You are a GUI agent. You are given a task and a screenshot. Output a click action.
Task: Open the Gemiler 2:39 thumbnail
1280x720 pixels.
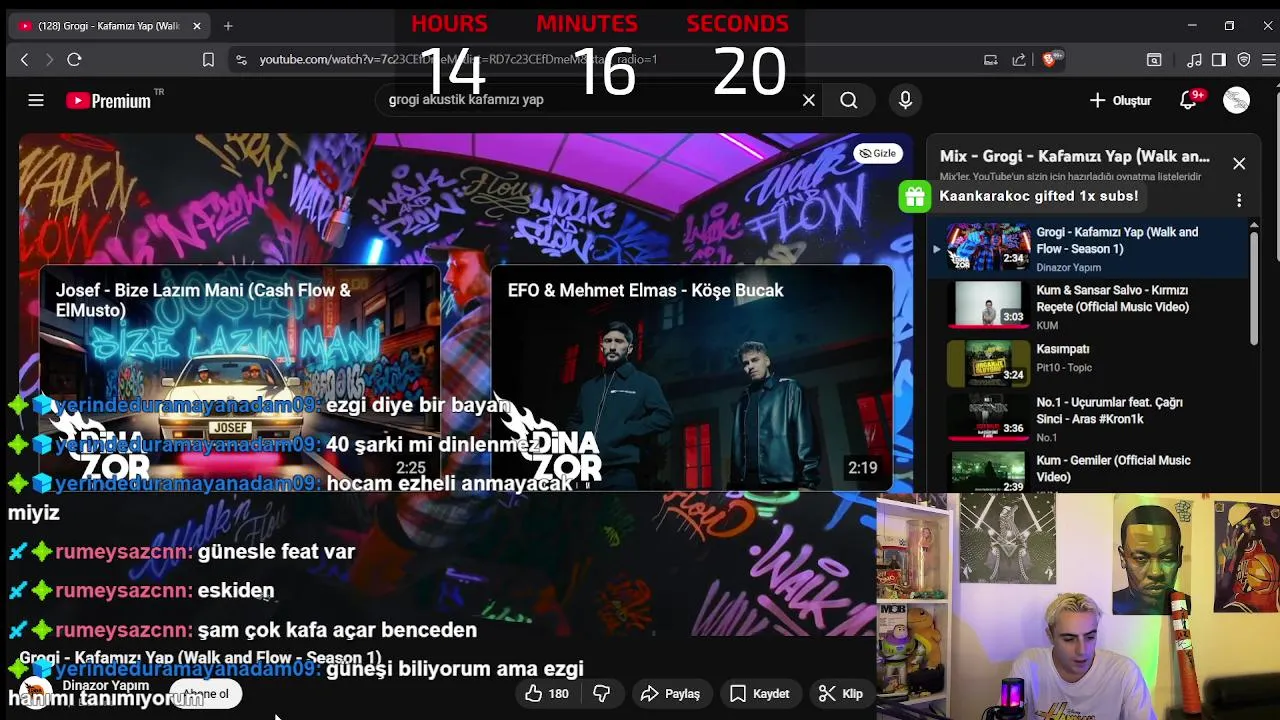click(x=988, y=472)
